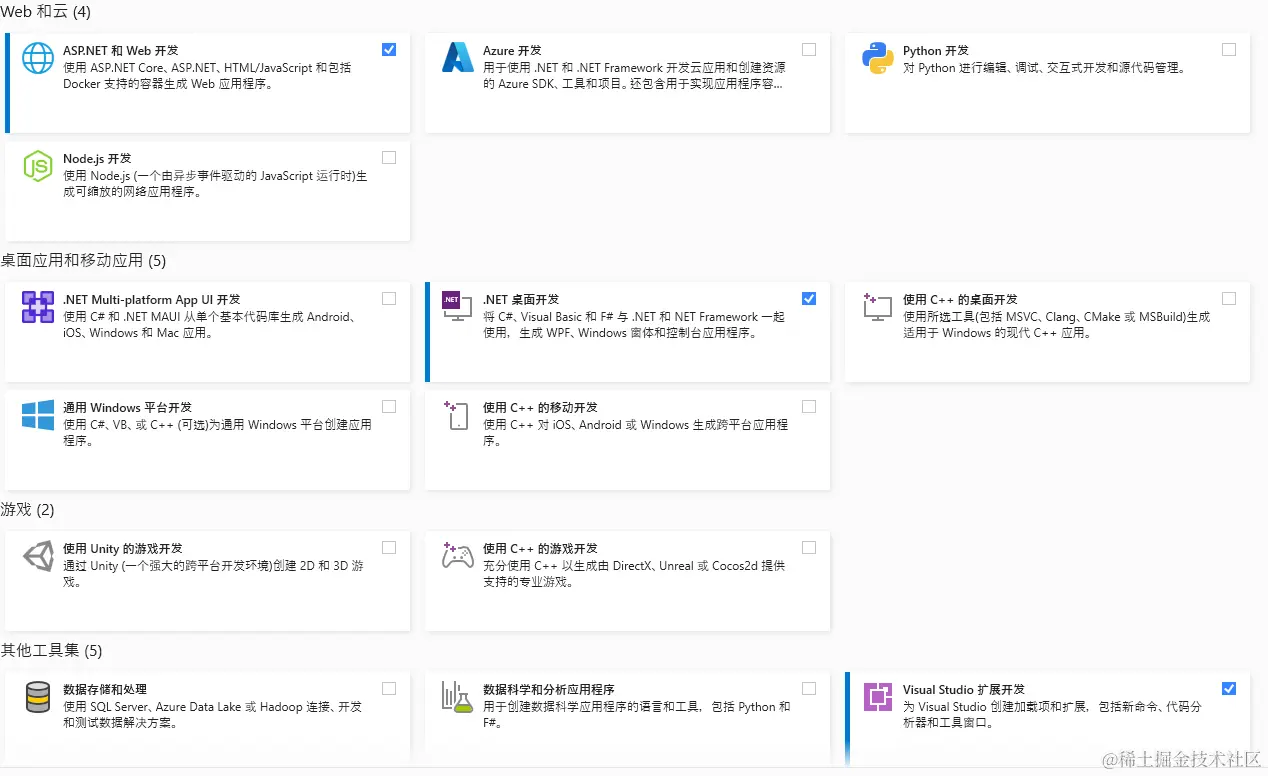This screenshot has width=1268, height=776.
Task: Click the ASP.NET globe workload icon
Action: (38, 58)
